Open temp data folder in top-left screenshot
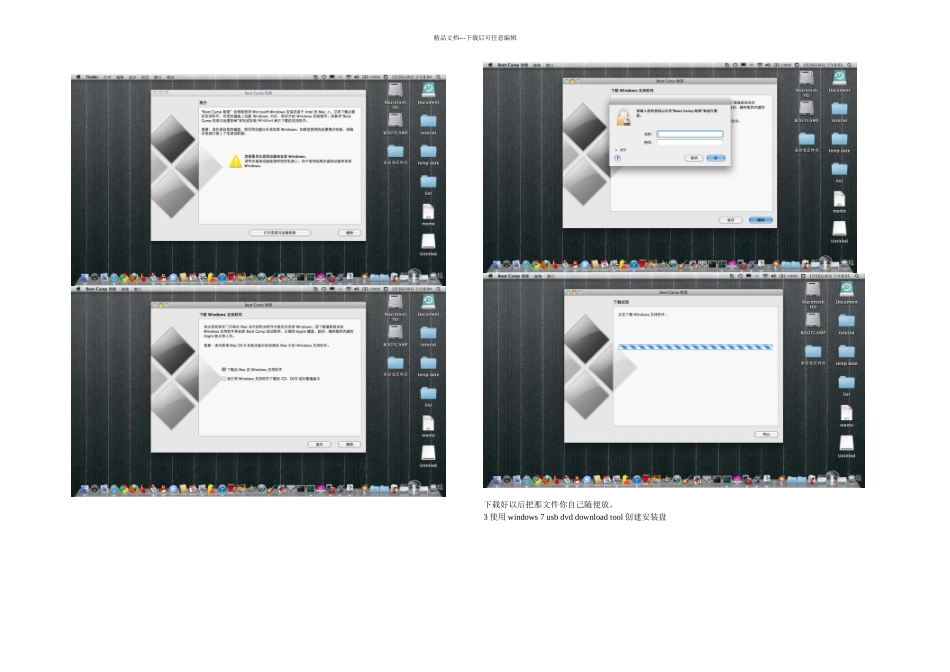950x672 pixels. tap(428, 151)
